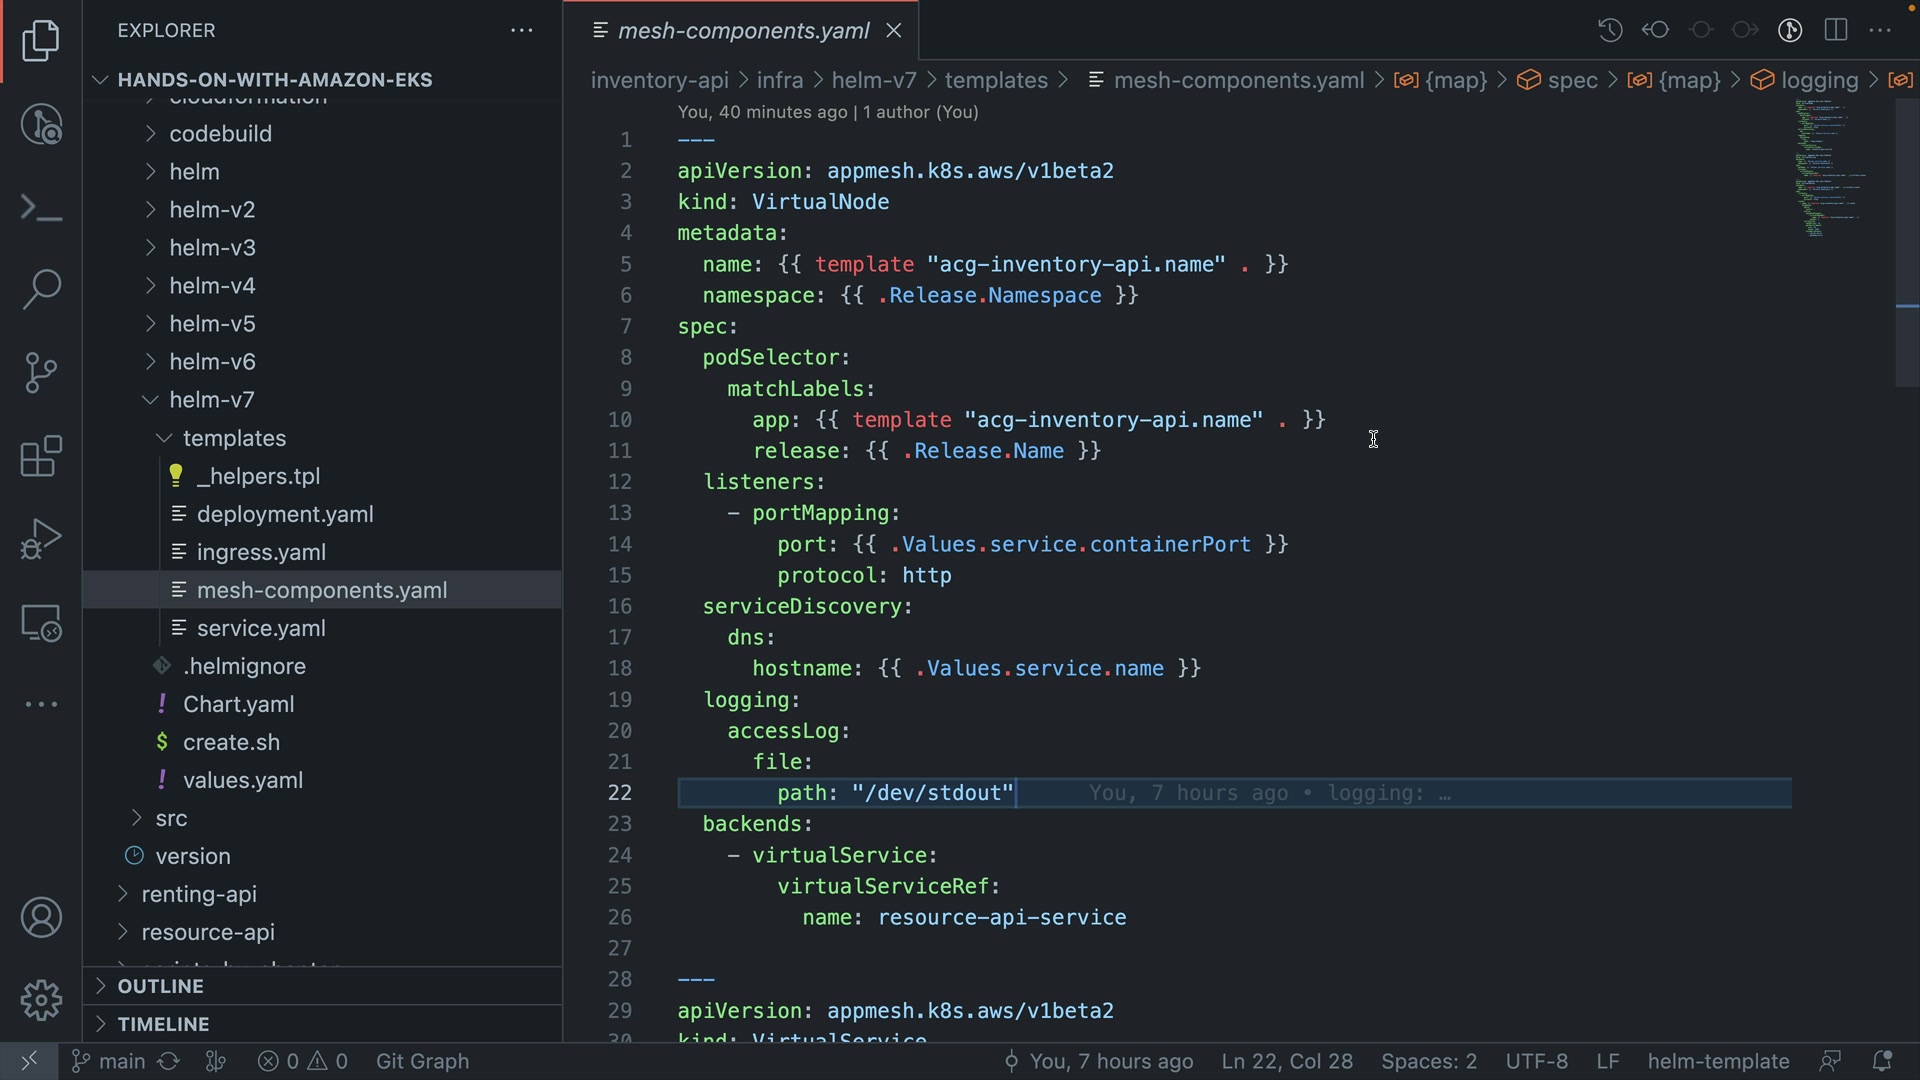
Task: Click helm-template language mode in status bar
Action: tap(1718, 1061)
